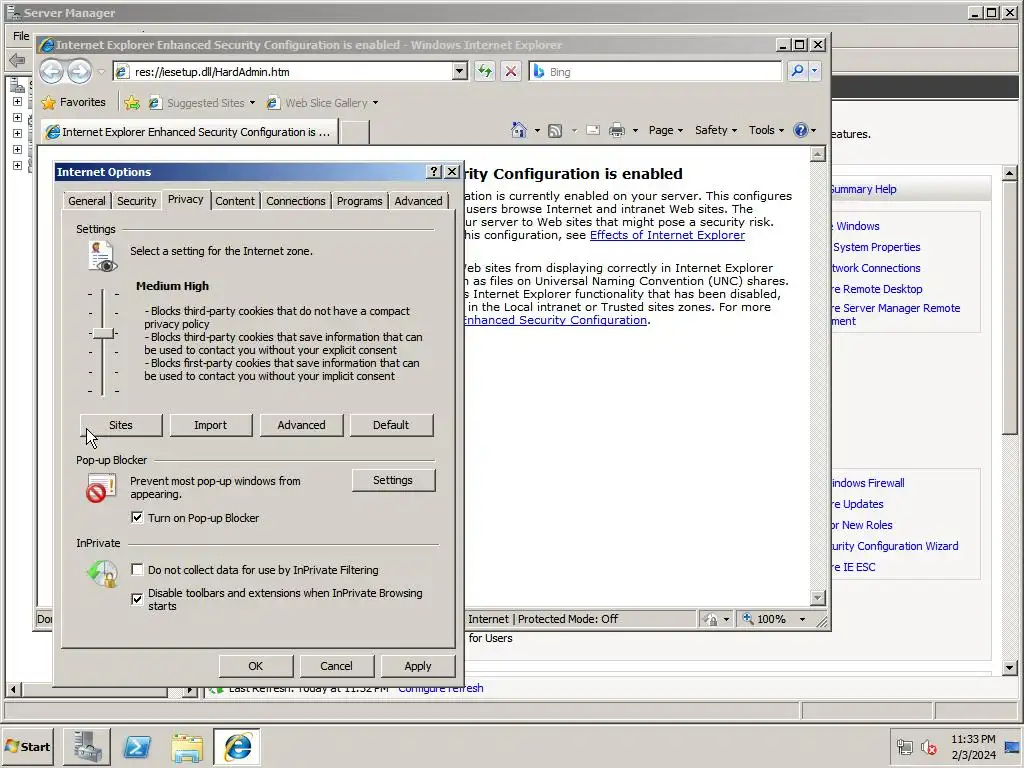Click the Internet Options help question button
1024x768 pixels.
(434, 171)
